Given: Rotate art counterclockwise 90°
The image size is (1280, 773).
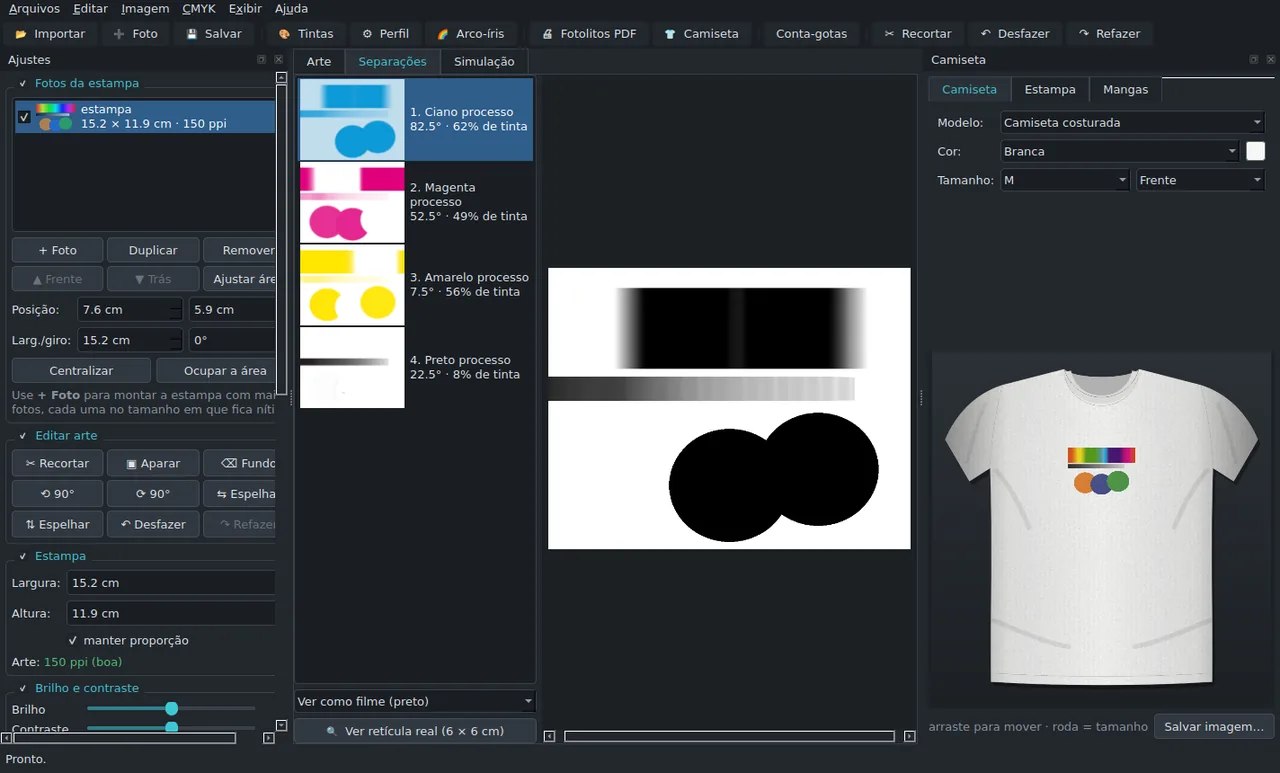Looking at the screenshot, I should pyautogui.click(x=57, y=494).
